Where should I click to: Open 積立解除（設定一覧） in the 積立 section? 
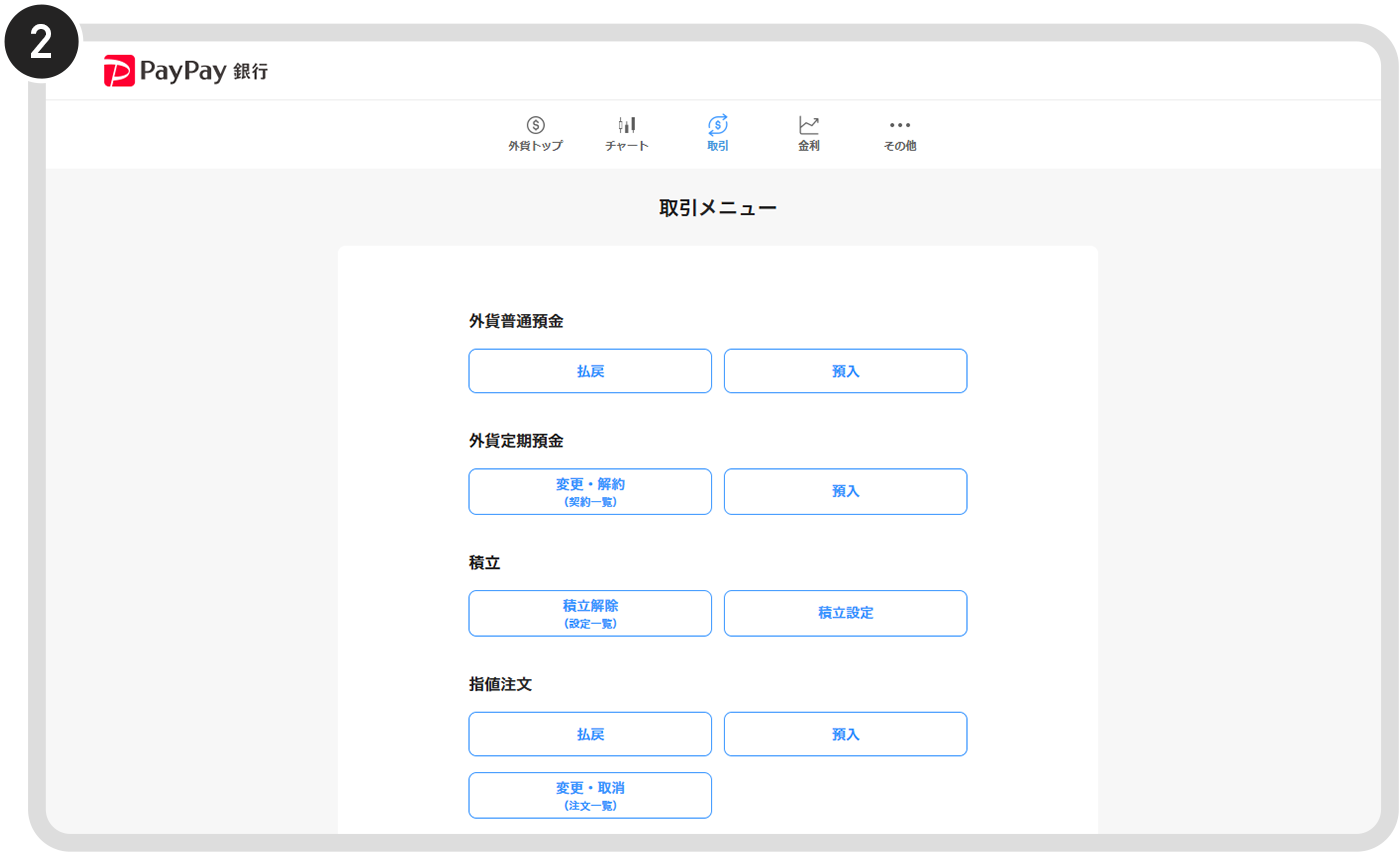pyautogui.click(x=589, y=613)
